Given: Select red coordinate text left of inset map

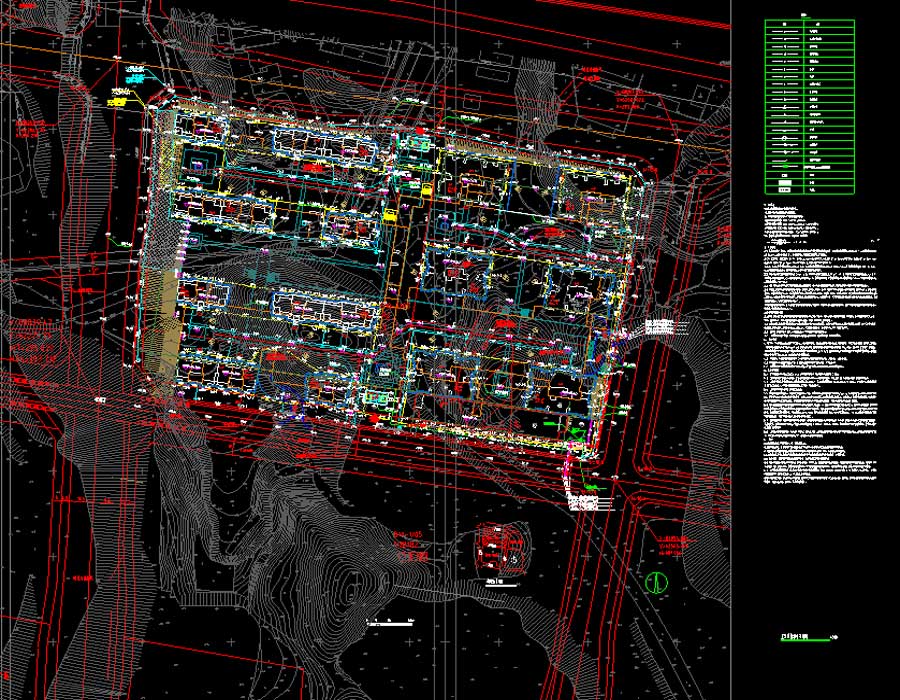Looking at the screenshot, I should pos(410,542).
